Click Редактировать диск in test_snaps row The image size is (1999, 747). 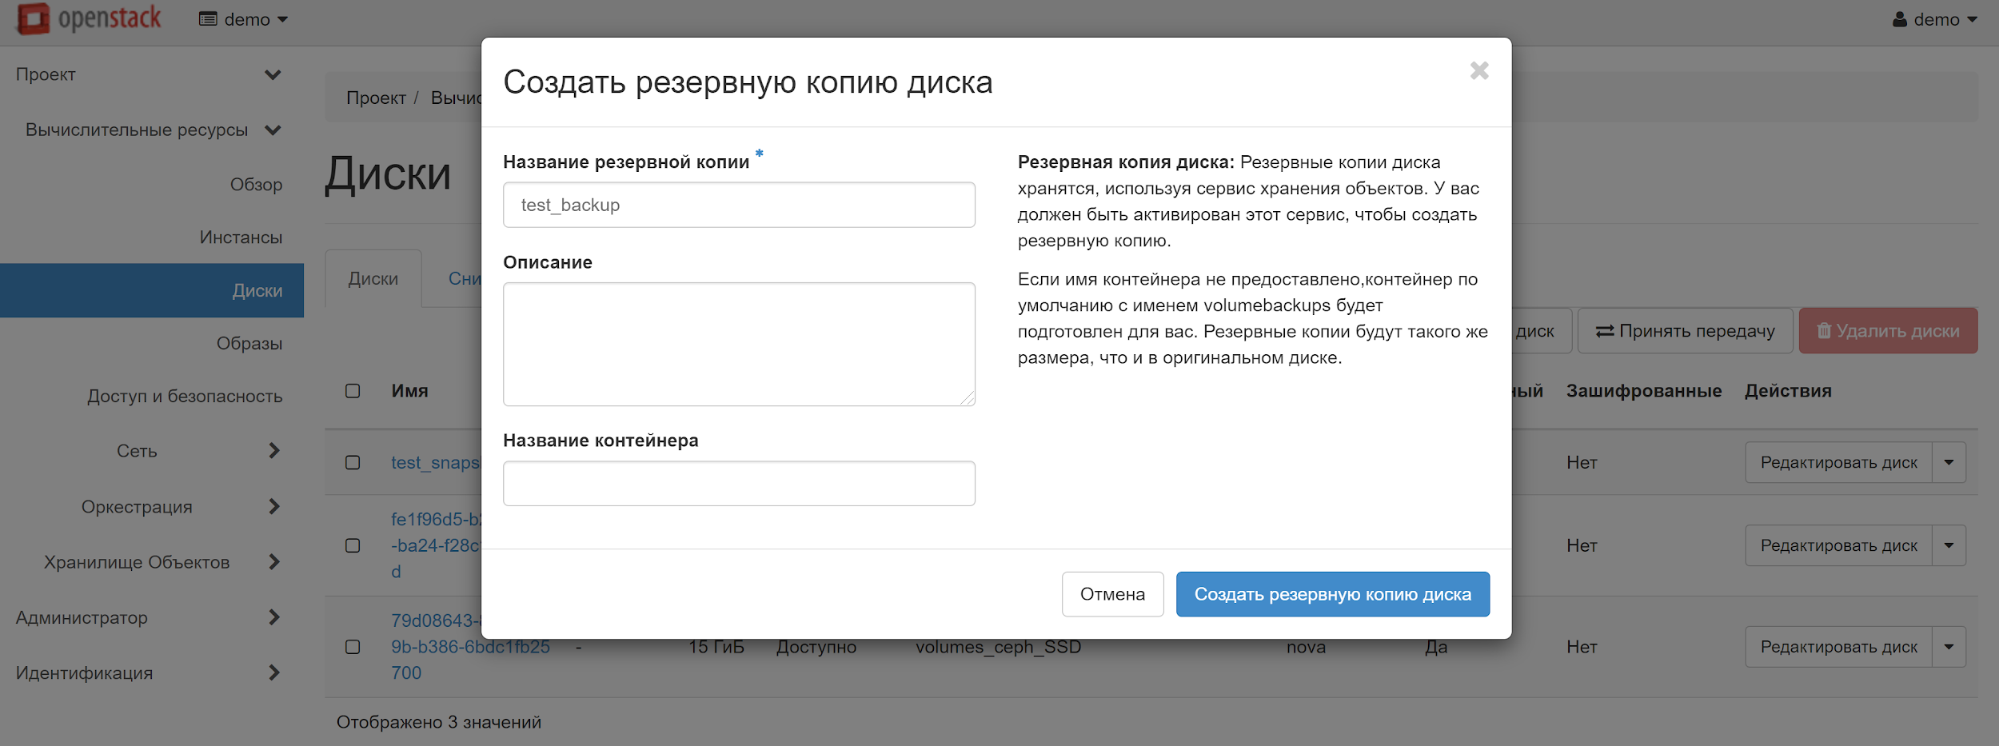pyautogui.click(x=1839, y=463)
